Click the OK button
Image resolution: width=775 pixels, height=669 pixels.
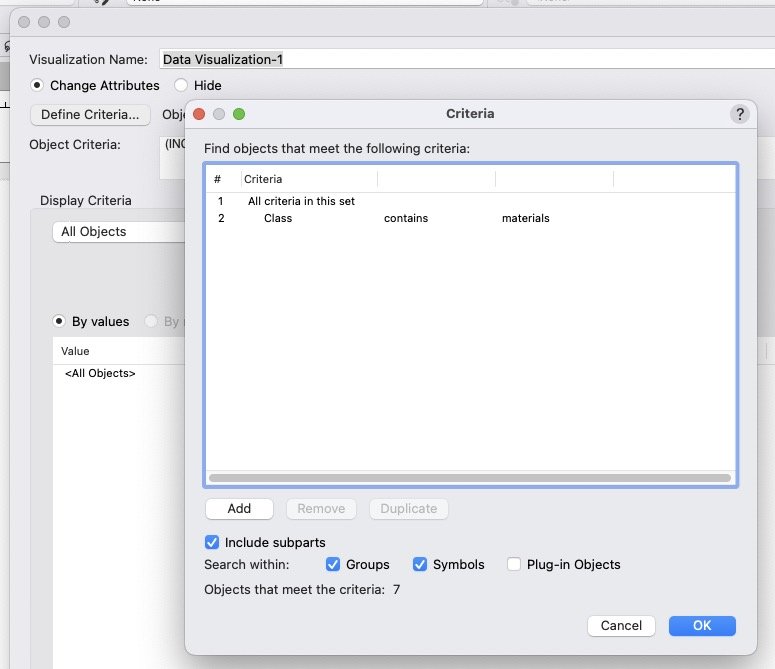pos(702,625)
